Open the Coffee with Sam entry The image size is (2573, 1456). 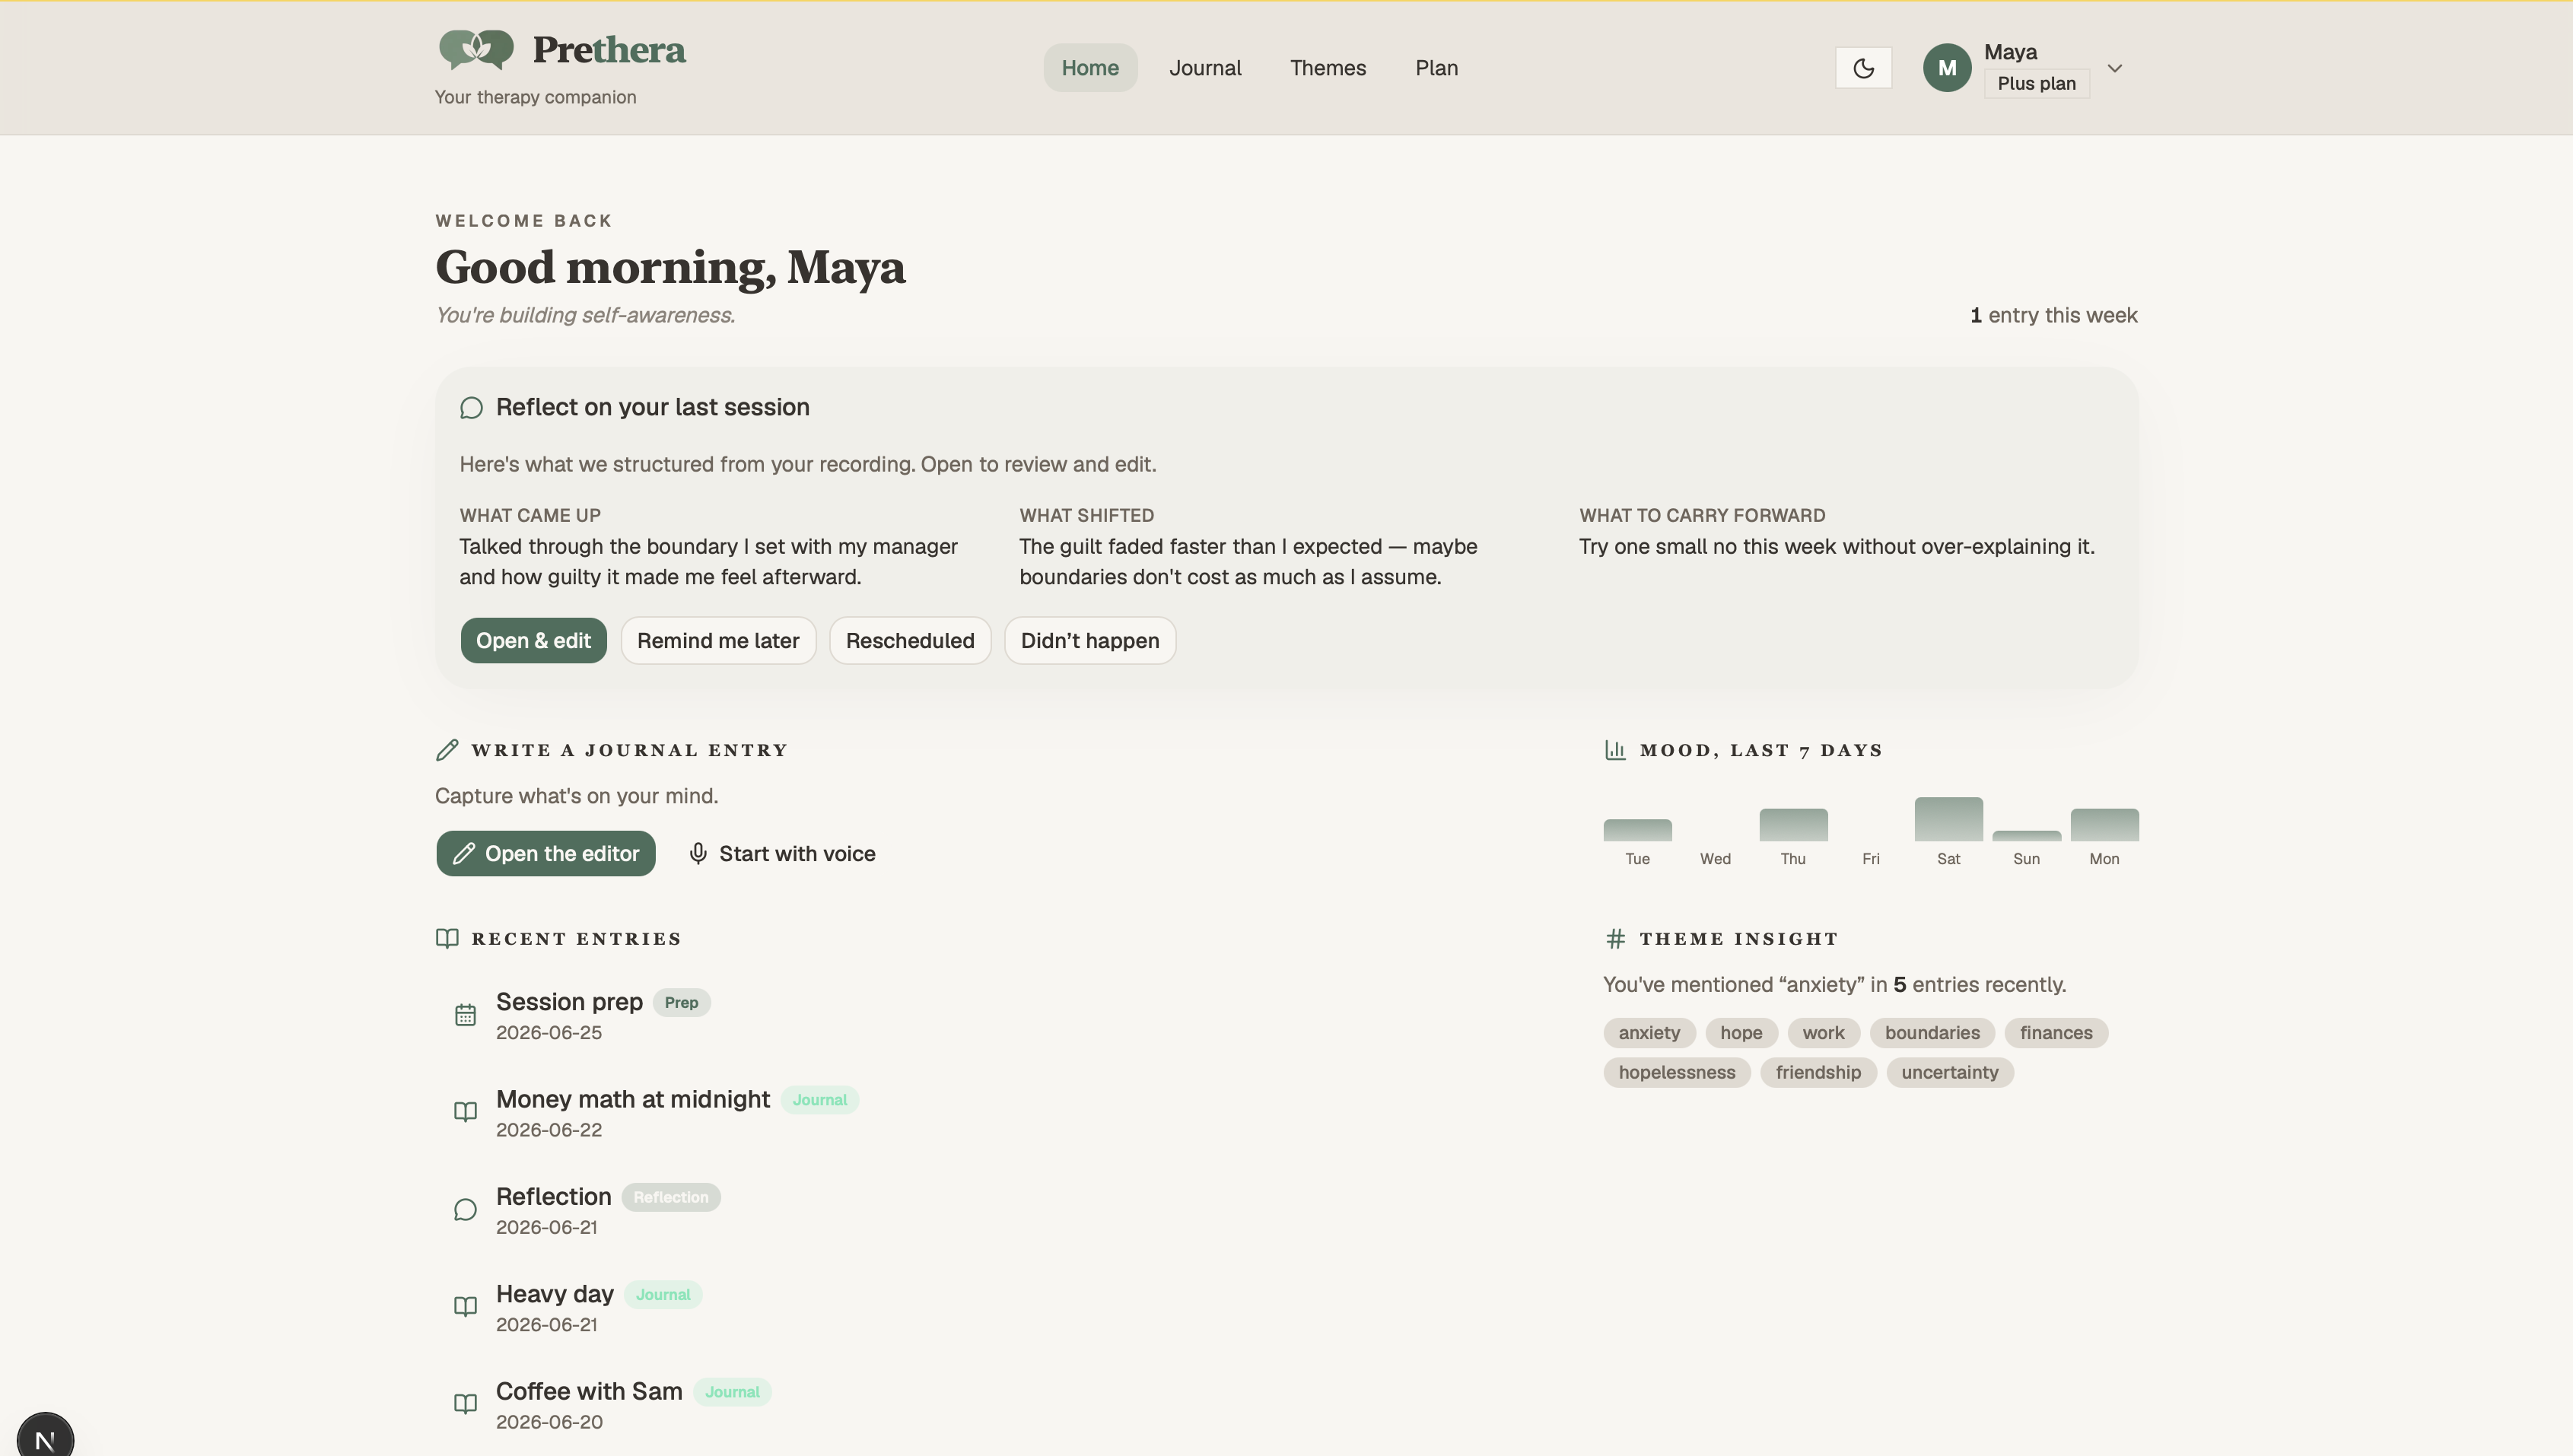coord(589,1391)
